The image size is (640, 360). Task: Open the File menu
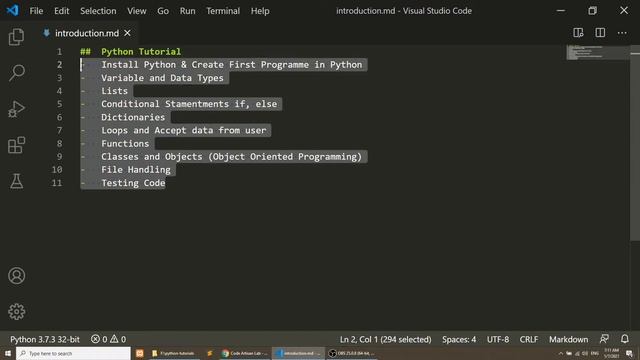[x=36, y=11]
